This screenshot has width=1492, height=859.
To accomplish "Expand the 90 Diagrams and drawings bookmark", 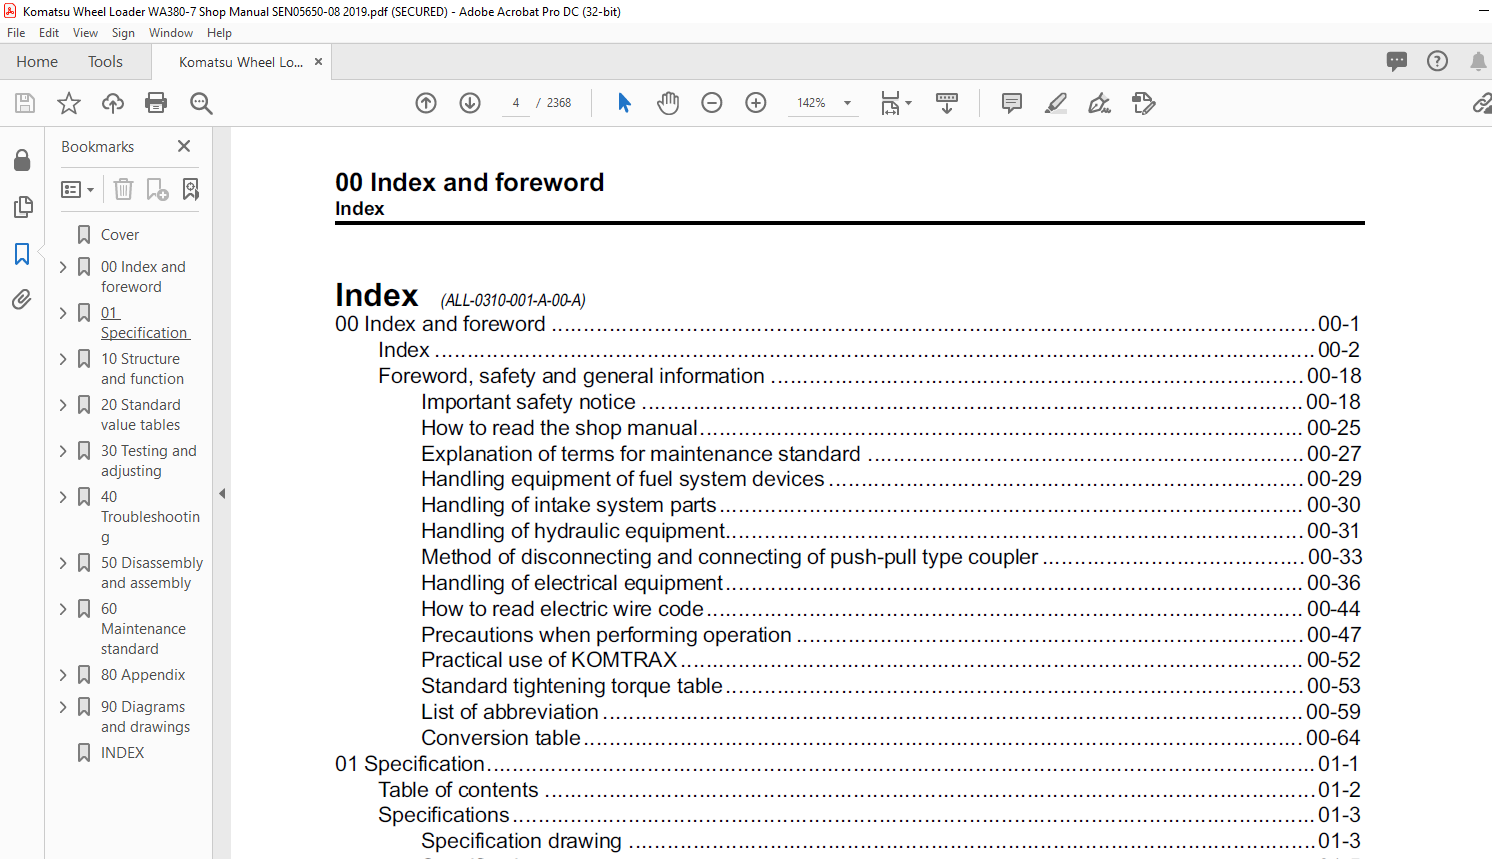I will (63, 707).
